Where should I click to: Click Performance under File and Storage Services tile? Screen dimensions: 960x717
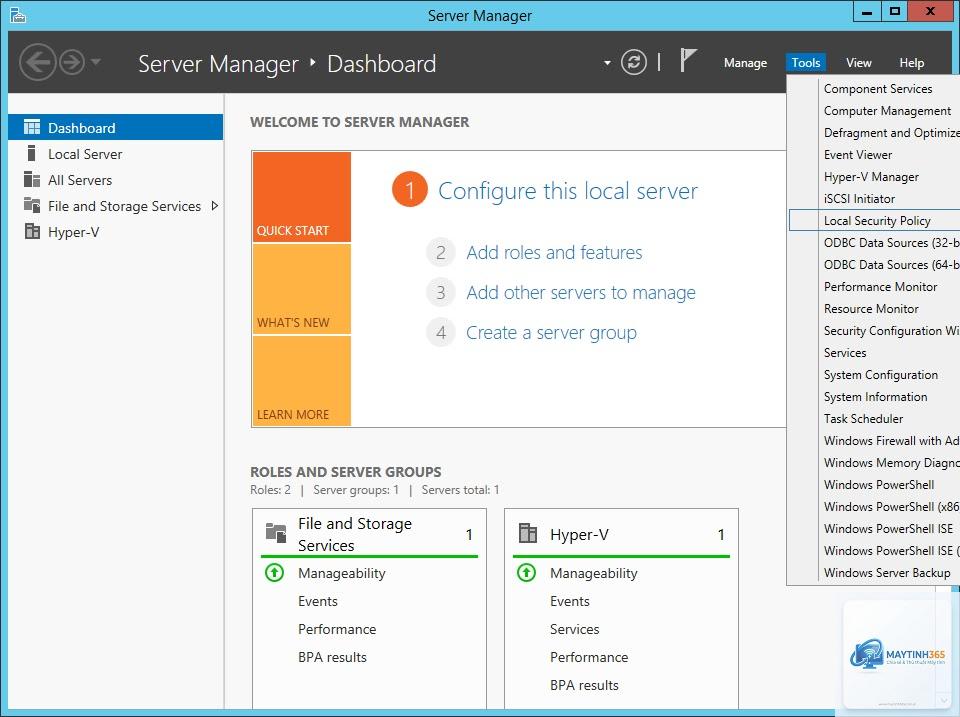pyautogui.click(x=337, y=629)
